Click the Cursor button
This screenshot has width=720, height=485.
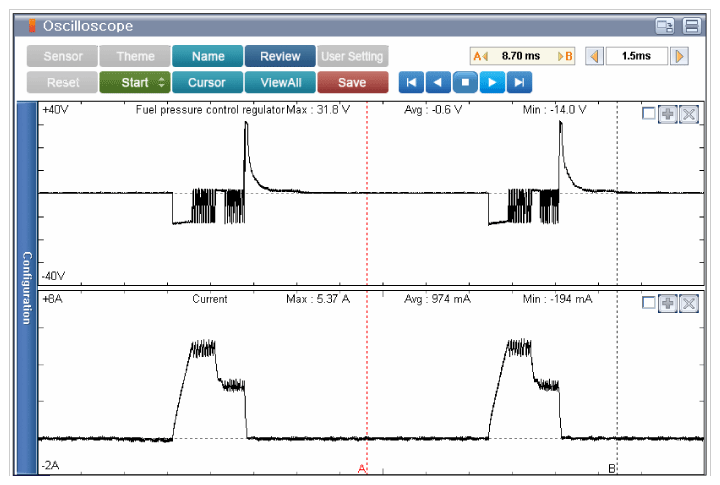tap(207, 82)
